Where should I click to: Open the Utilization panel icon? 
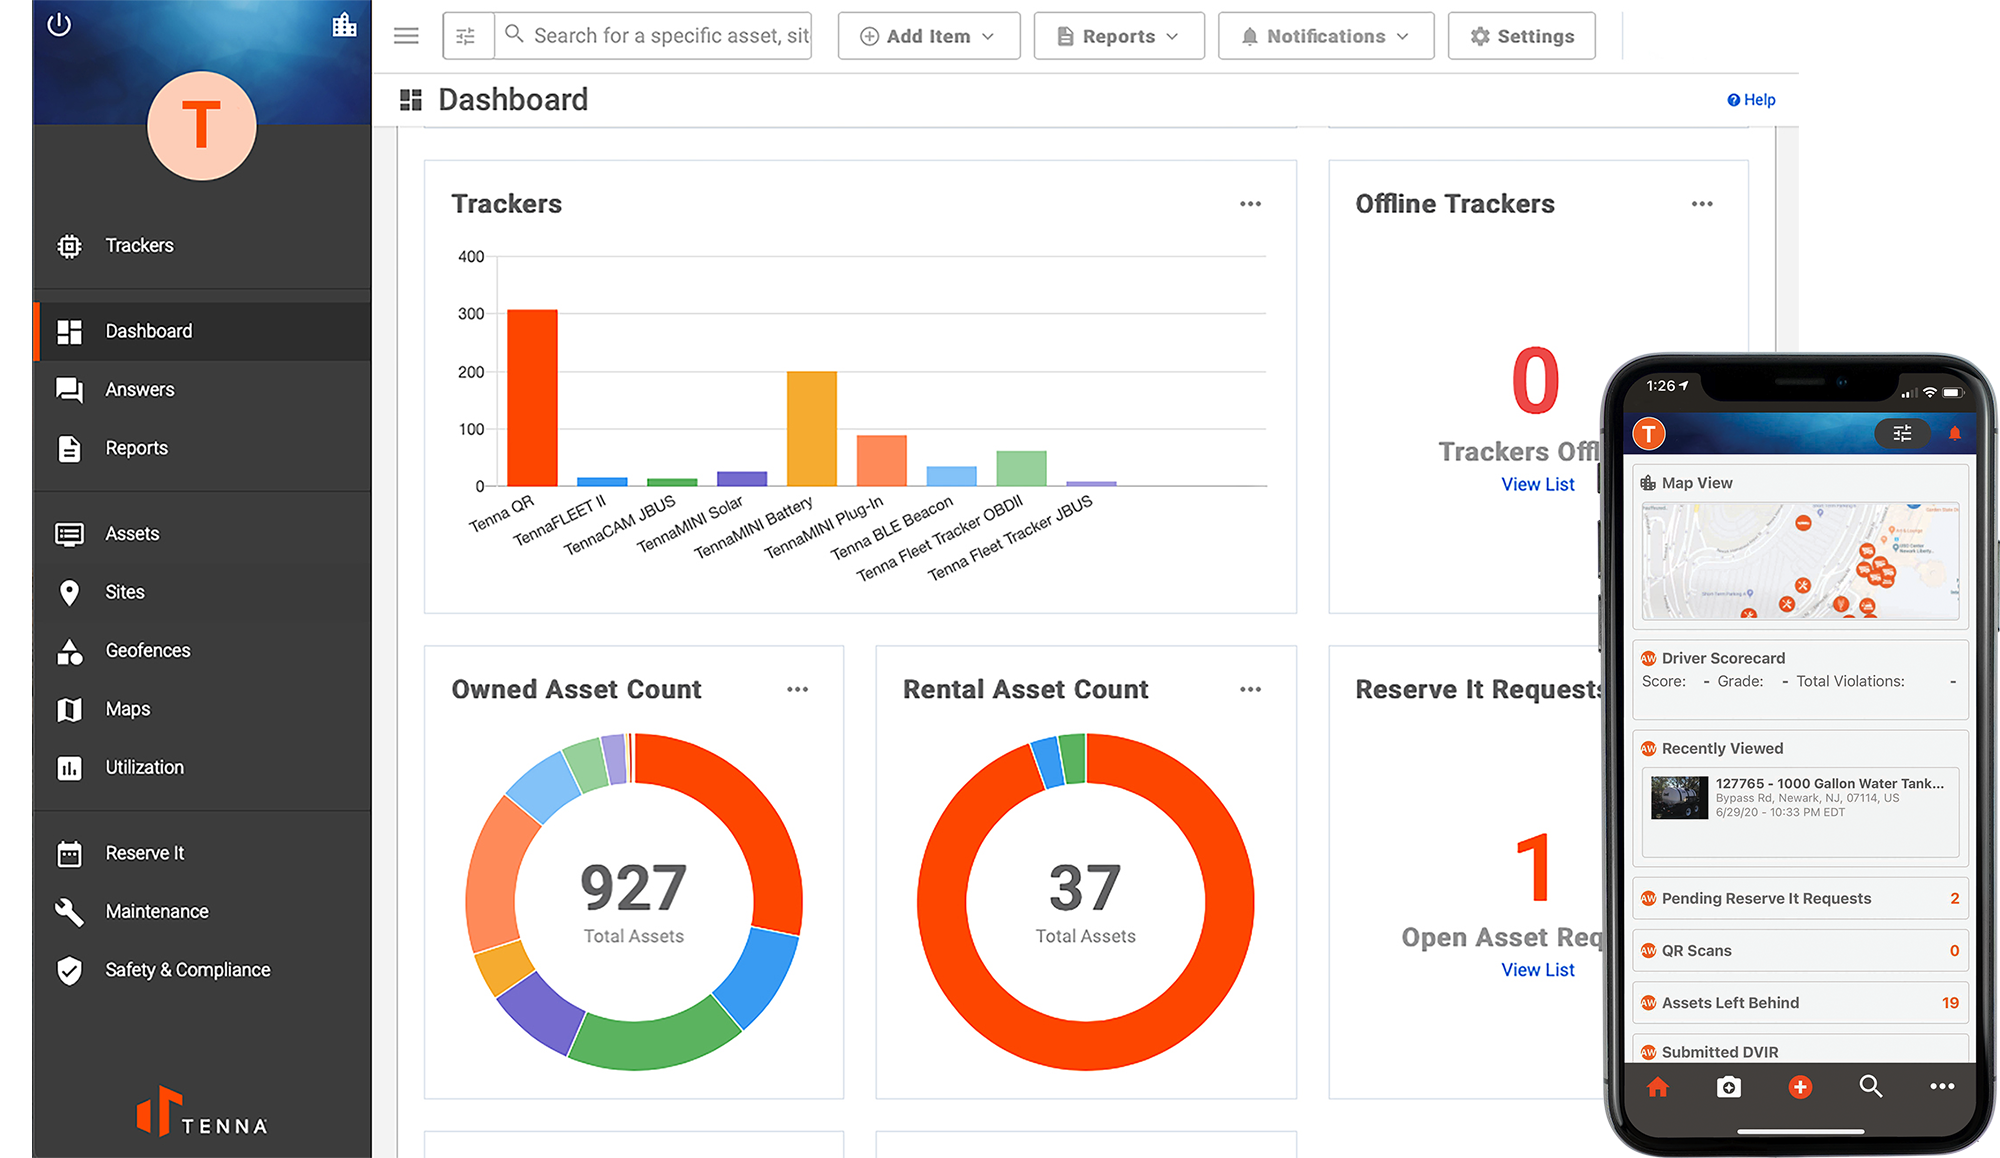68,768
